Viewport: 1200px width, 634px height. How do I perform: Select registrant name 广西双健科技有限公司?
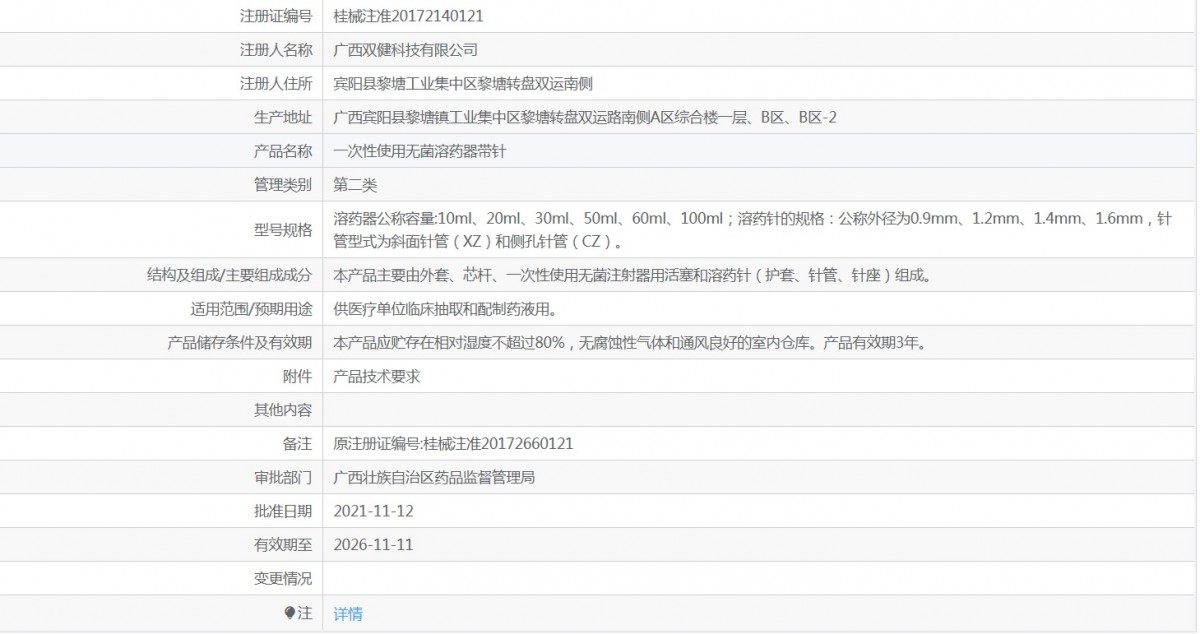click(x=406, y=50)
